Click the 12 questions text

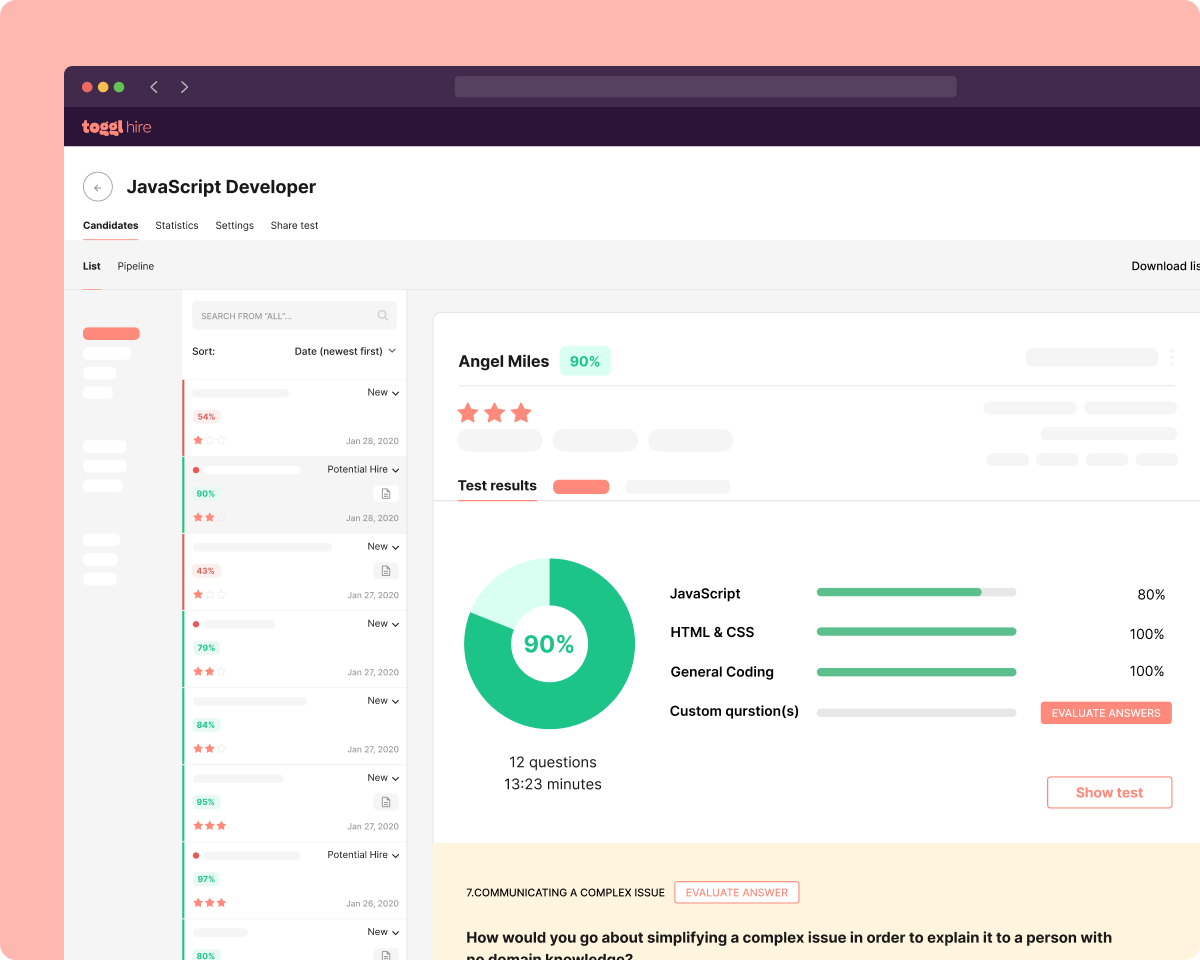tap(553, 762)
